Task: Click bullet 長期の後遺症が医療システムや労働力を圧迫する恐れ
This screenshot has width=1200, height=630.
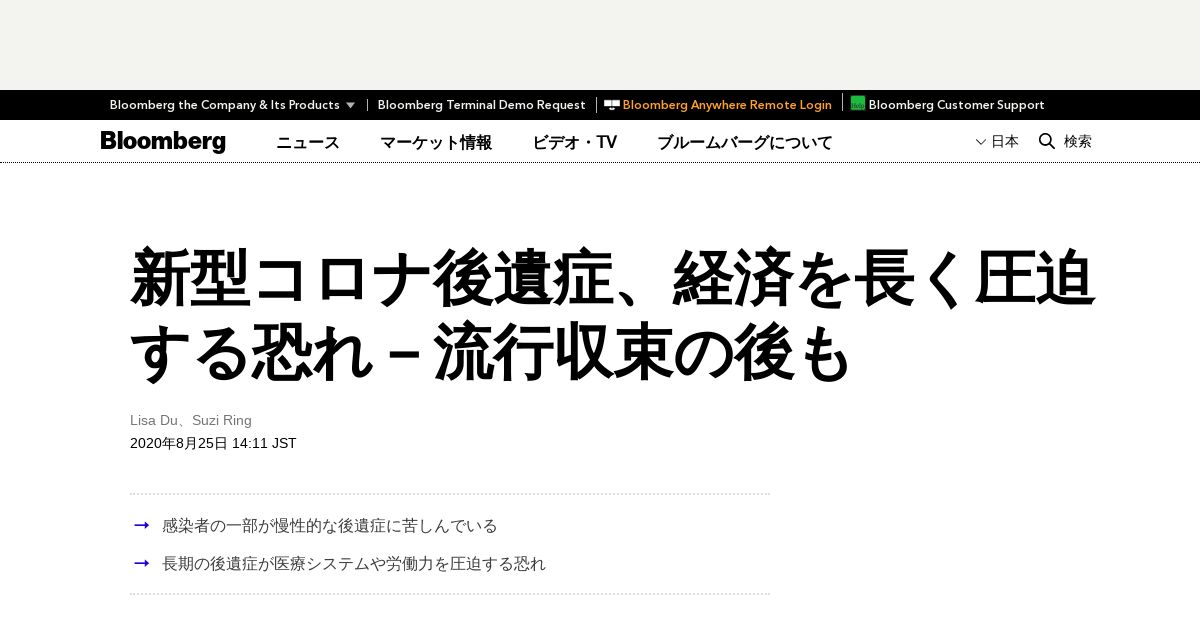Action: coord(354,563)
